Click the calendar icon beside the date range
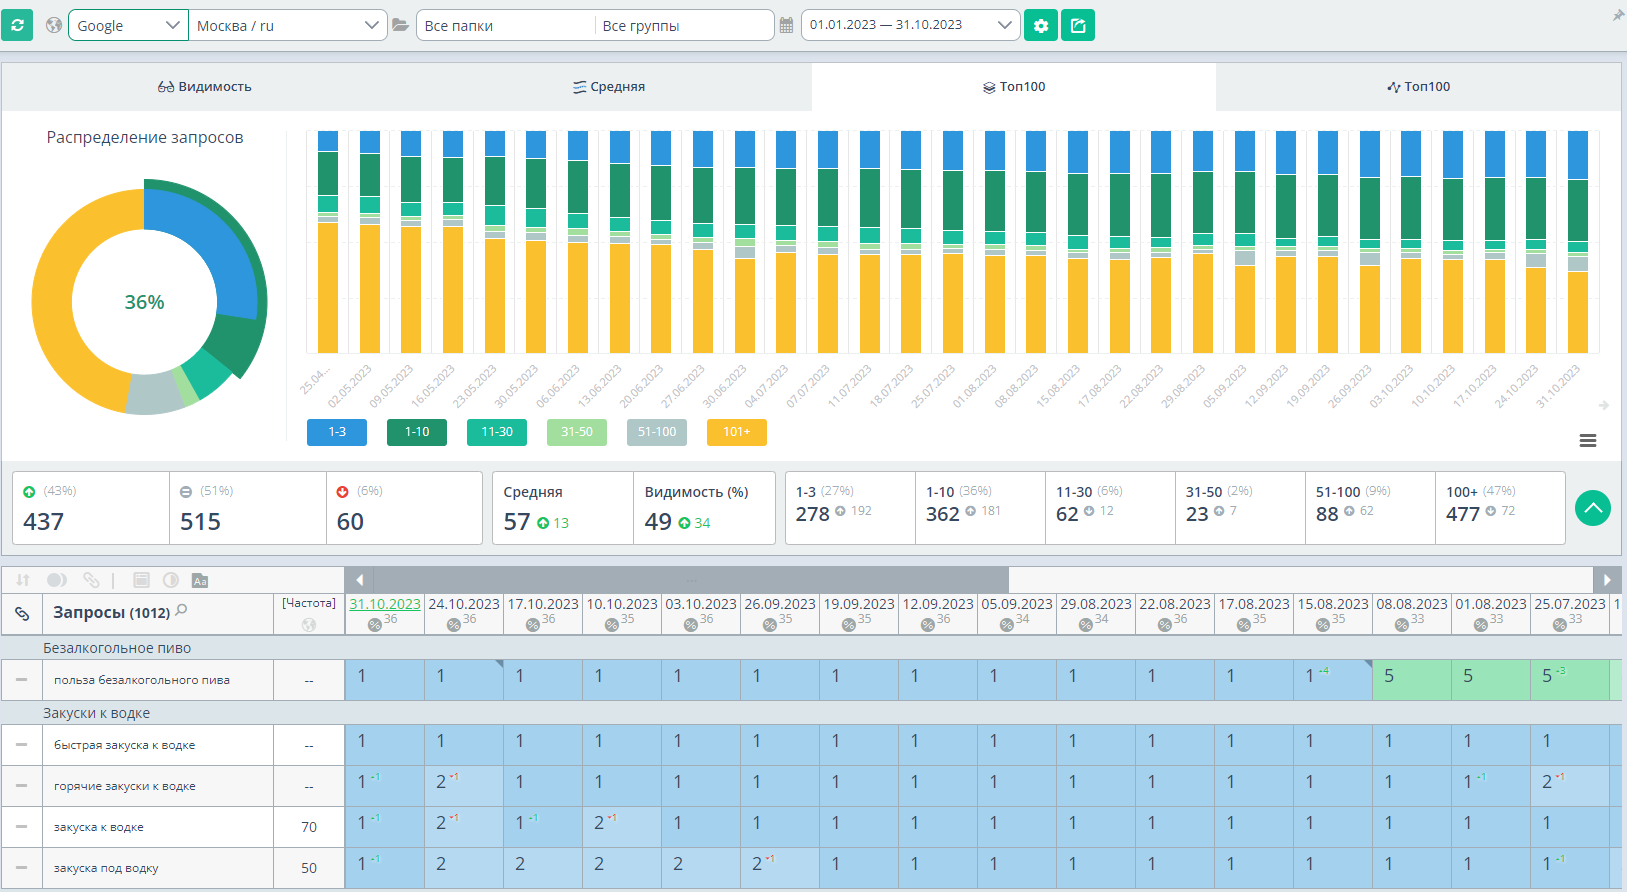Screen dimensions: 1627x892 pos(786,25)
